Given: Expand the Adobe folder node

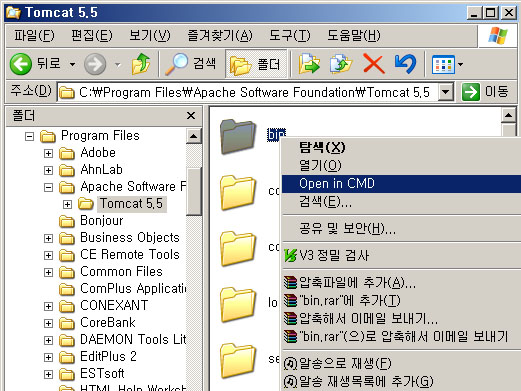Looking at the screenshot, I should pos(48,153).
